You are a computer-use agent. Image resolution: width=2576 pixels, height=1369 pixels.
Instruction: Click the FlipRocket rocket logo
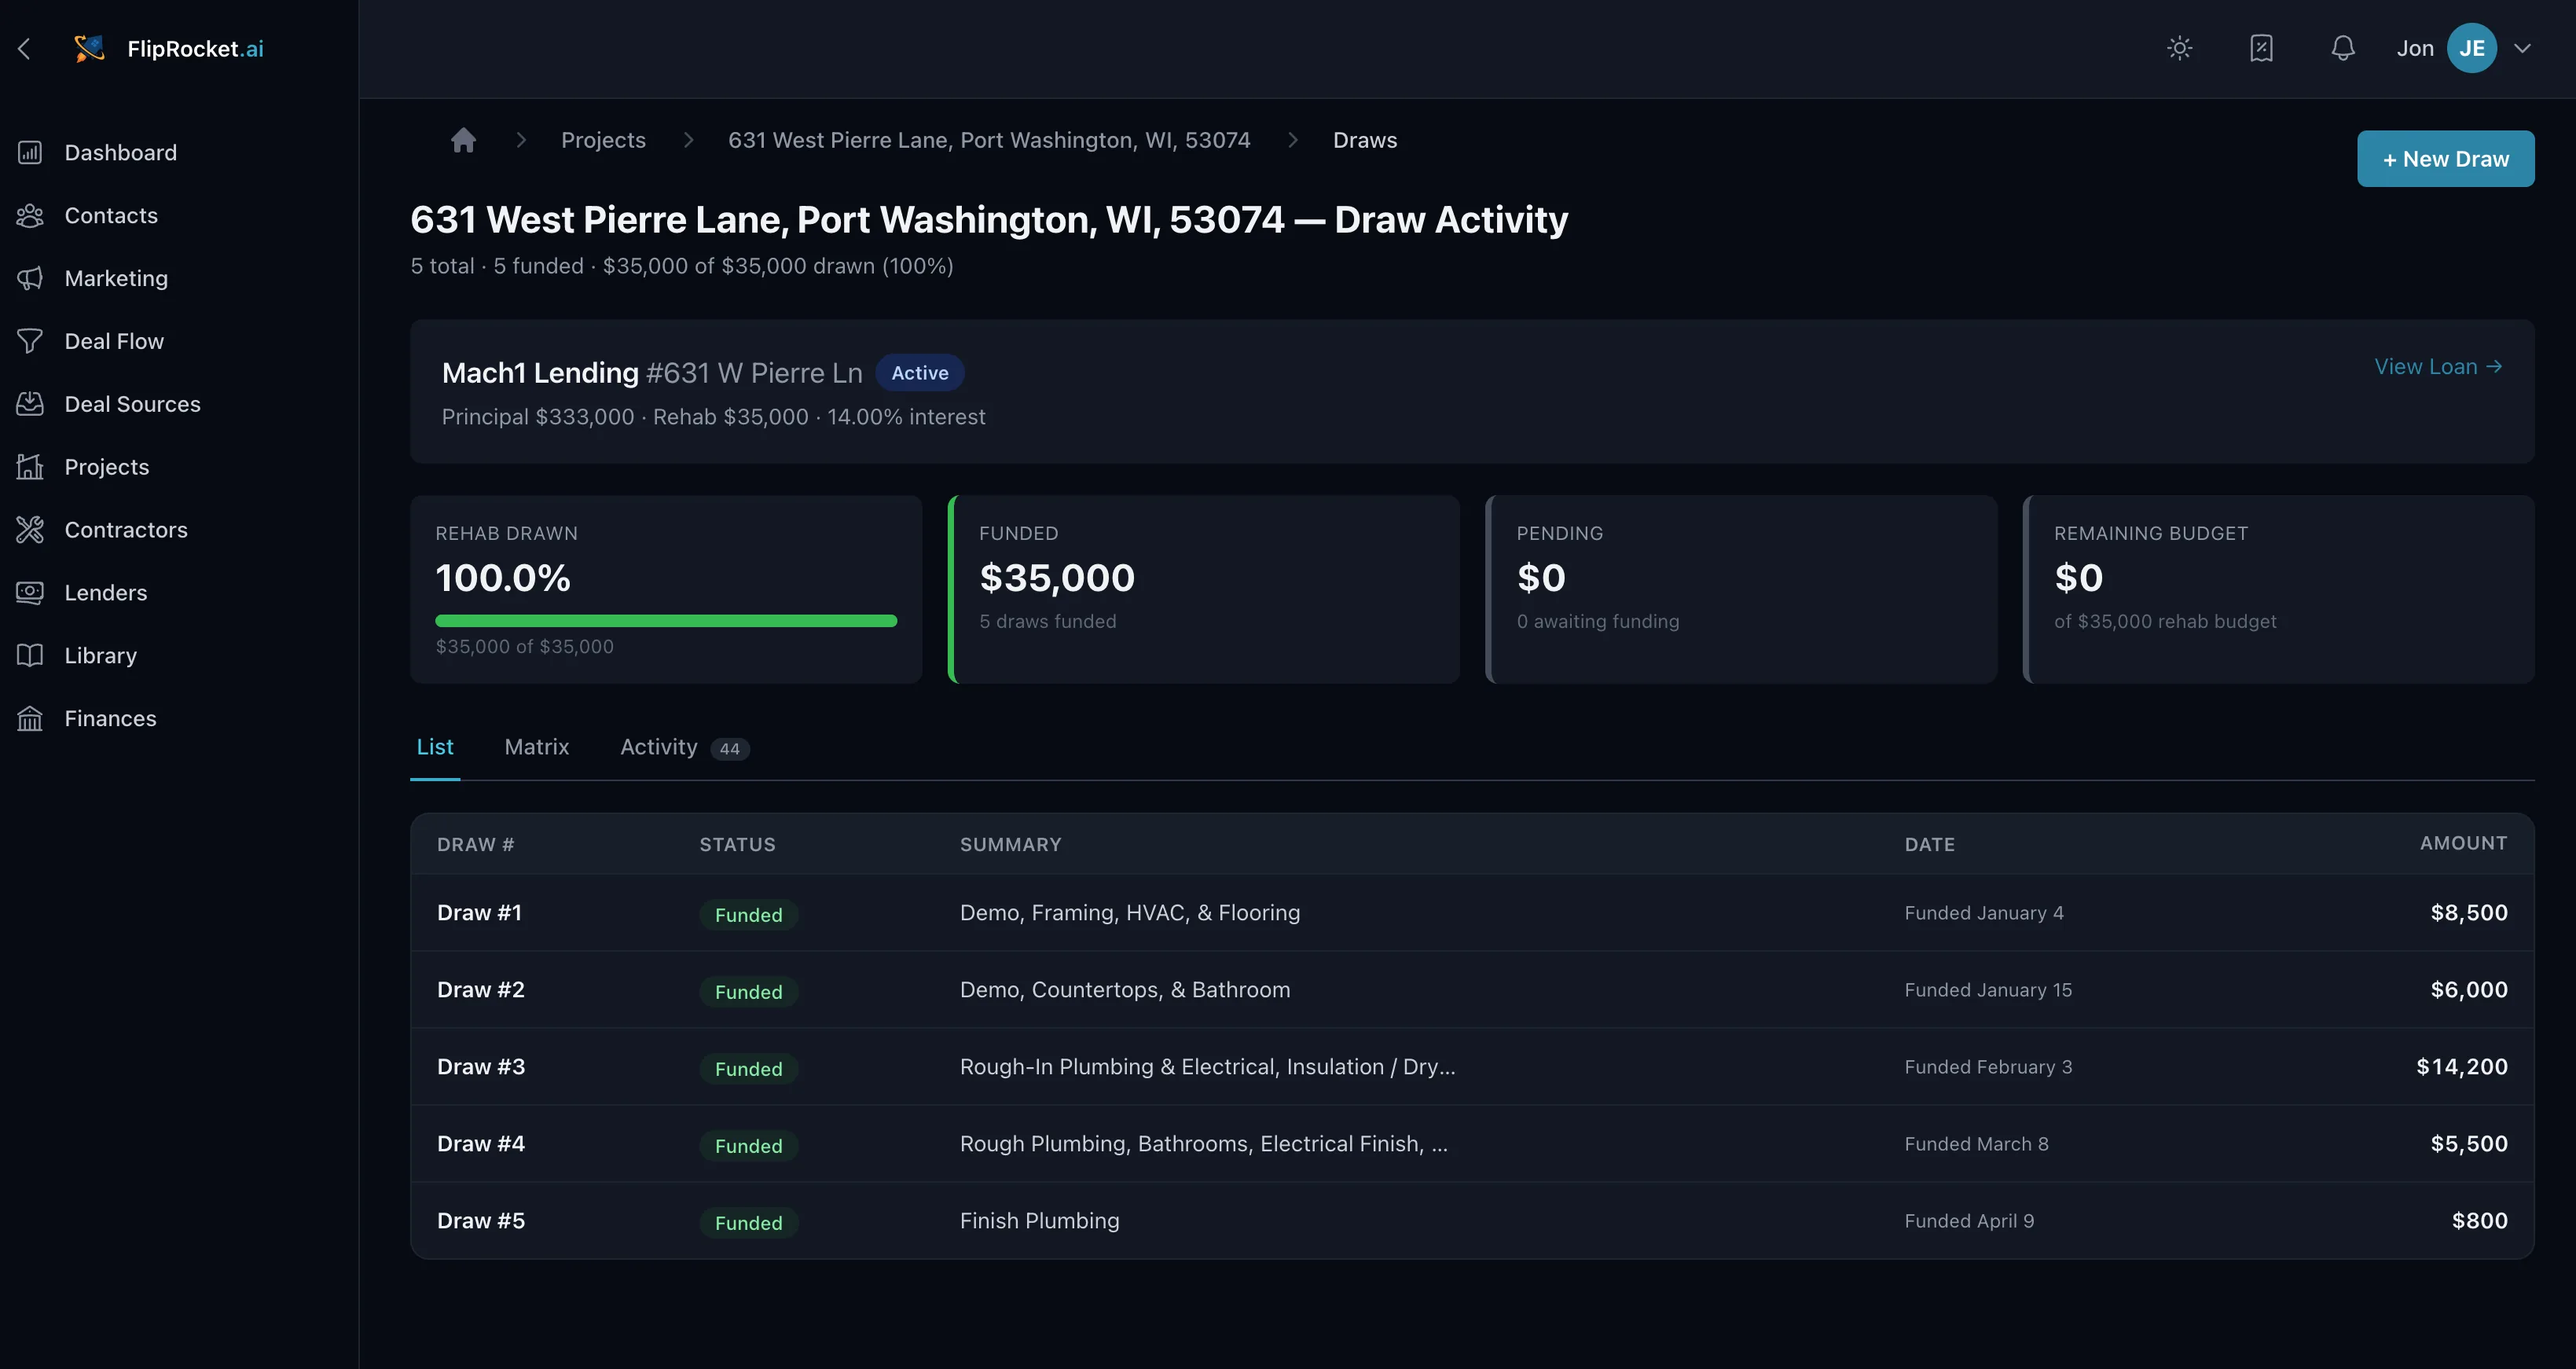[x=89, y=48]
